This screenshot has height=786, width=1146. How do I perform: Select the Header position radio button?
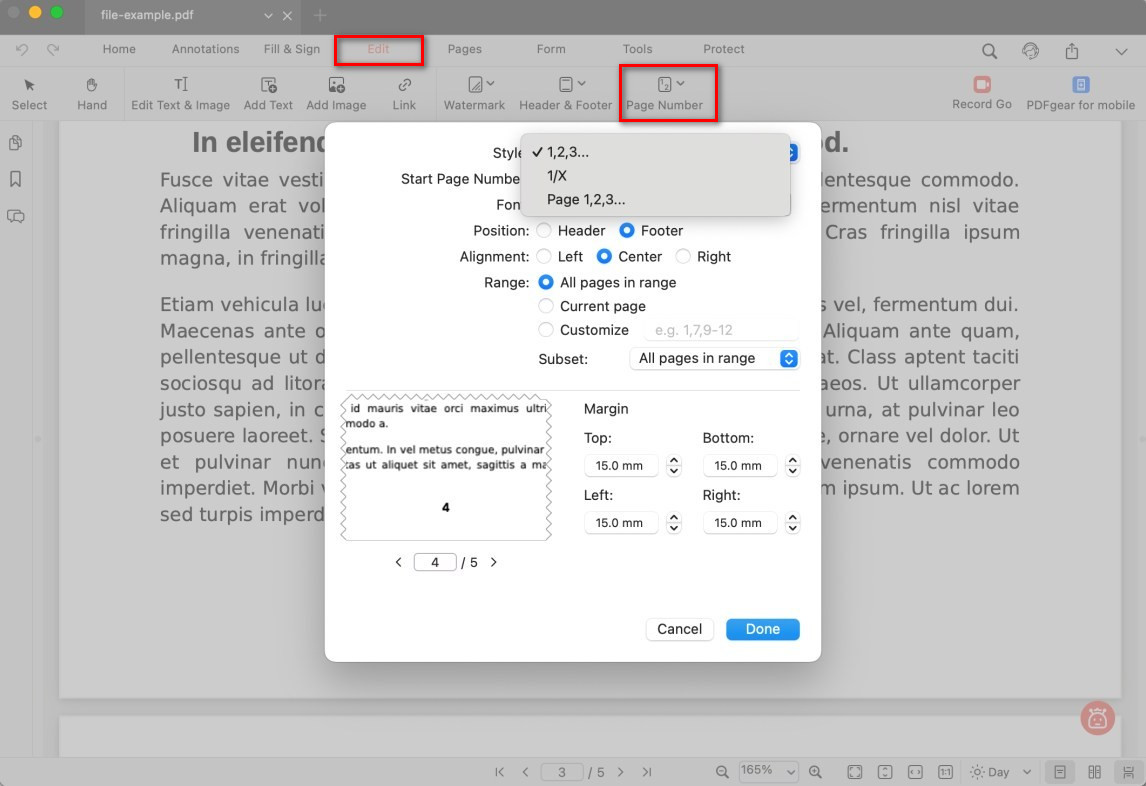pos(544,231)
